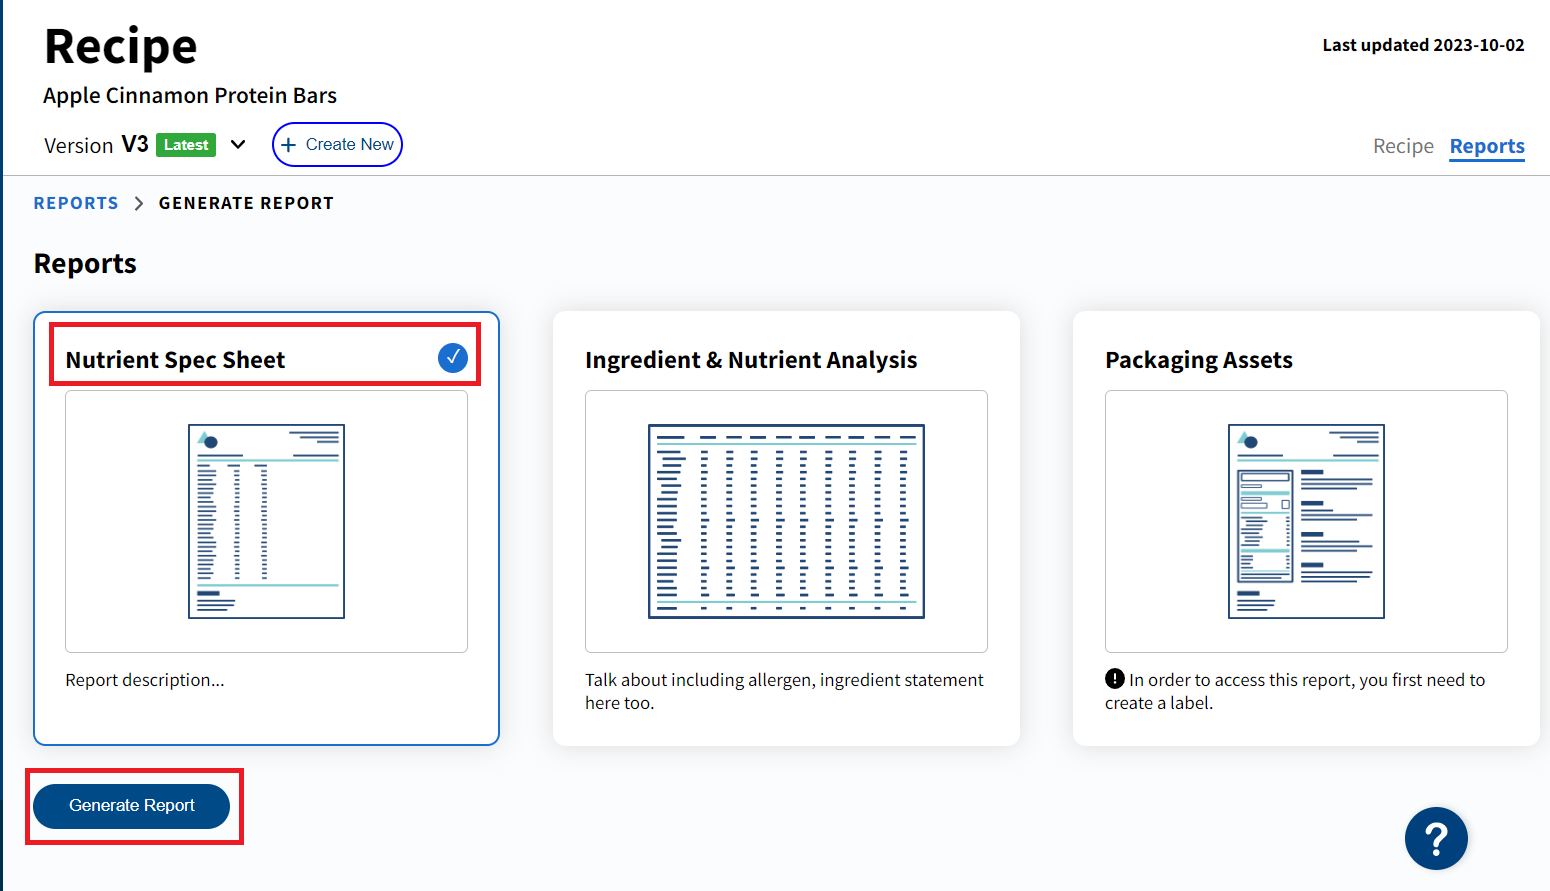Open the Create New dialog
Viewport: 1550px width, 891px height.
pyautogui.click(x=337, y=144)
